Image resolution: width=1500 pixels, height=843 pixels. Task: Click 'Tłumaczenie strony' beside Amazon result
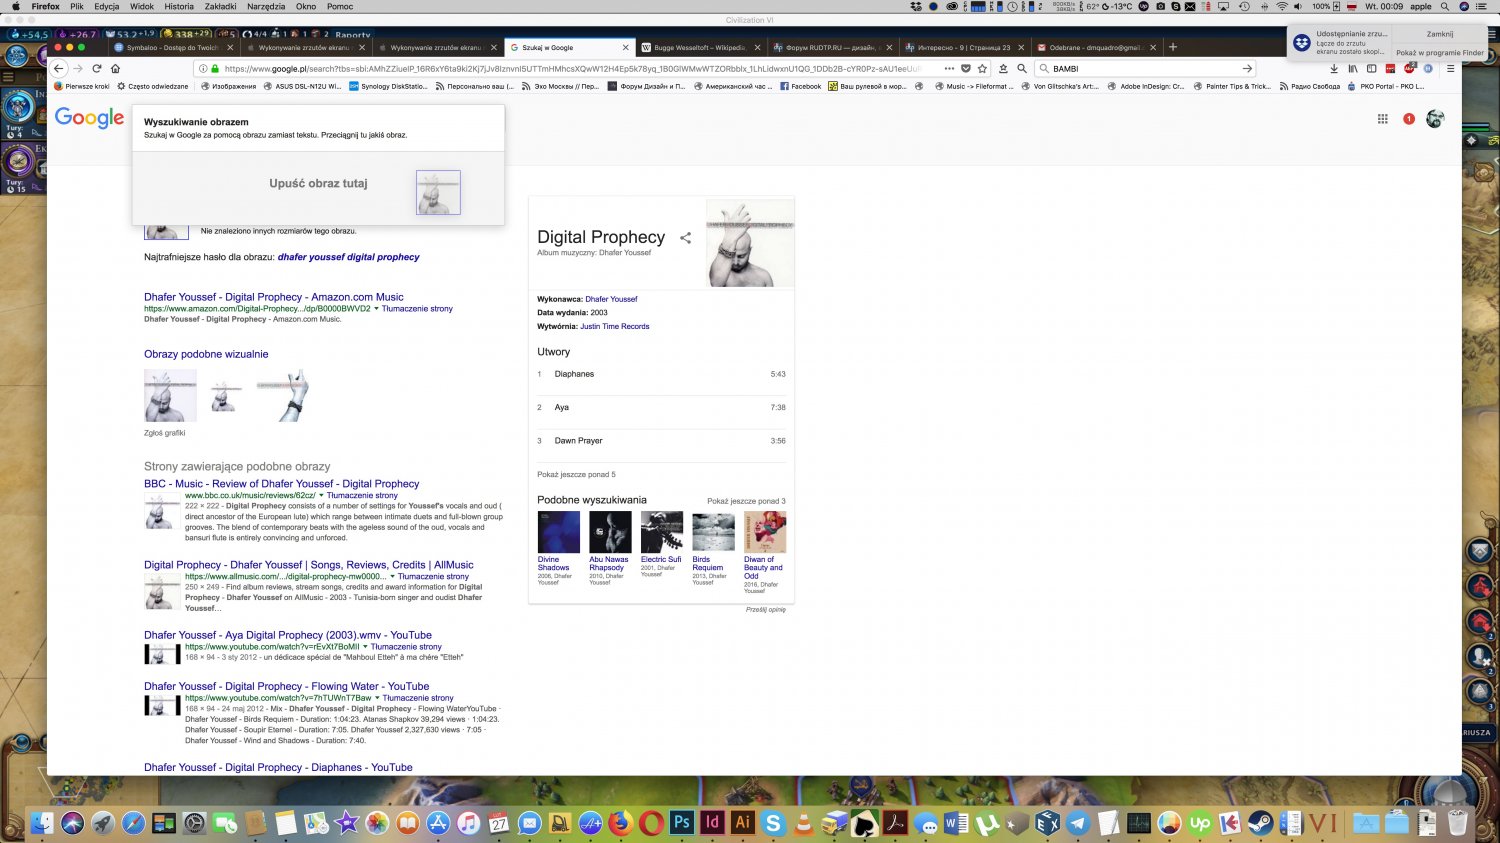(x=417, y=309)
